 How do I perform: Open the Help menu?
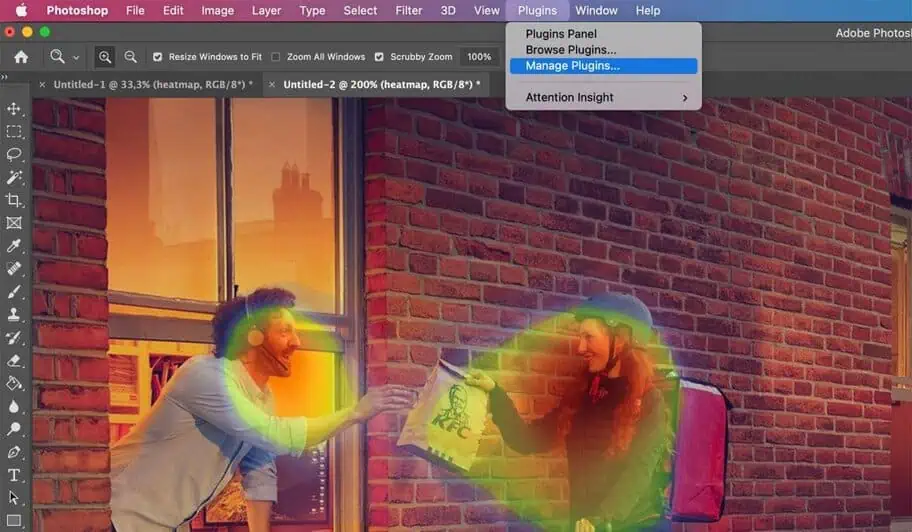coord(647,10)
